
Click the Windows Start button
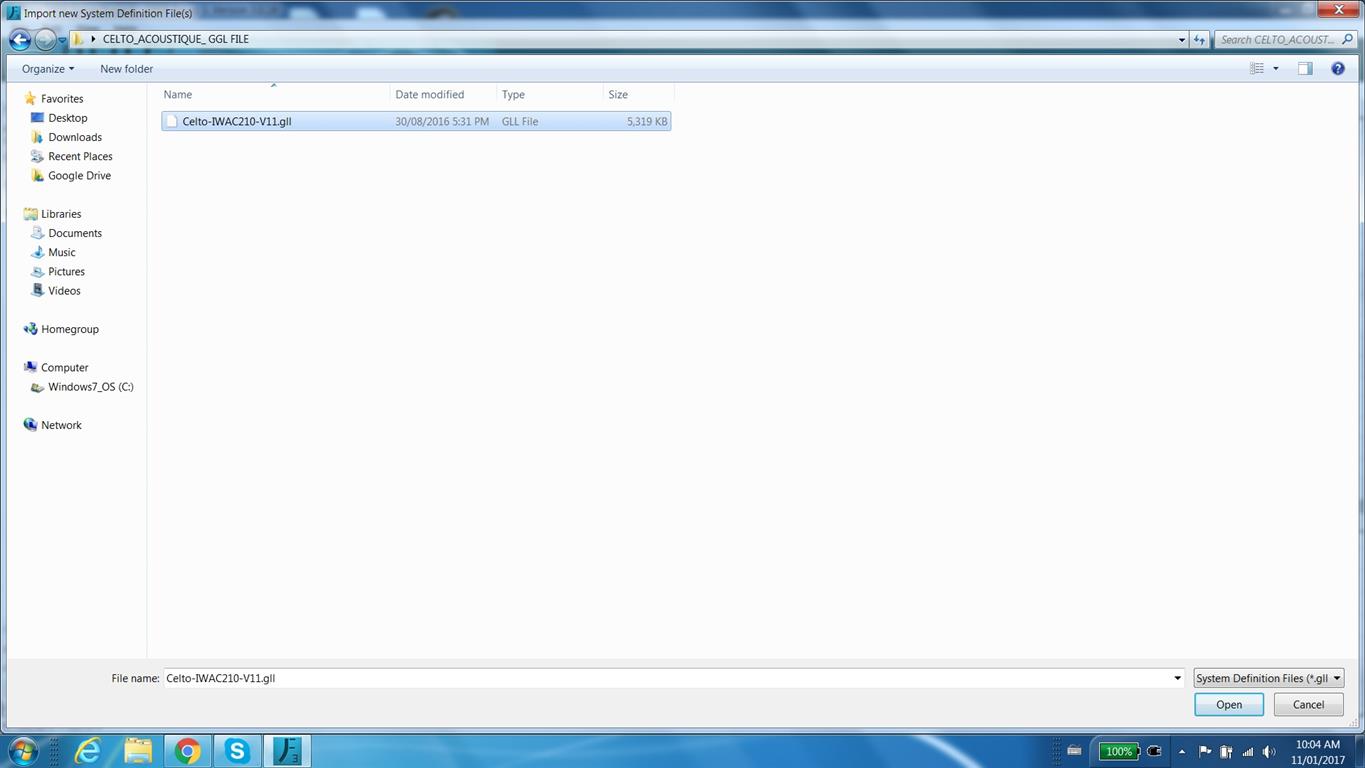click(x=22, y=751)
